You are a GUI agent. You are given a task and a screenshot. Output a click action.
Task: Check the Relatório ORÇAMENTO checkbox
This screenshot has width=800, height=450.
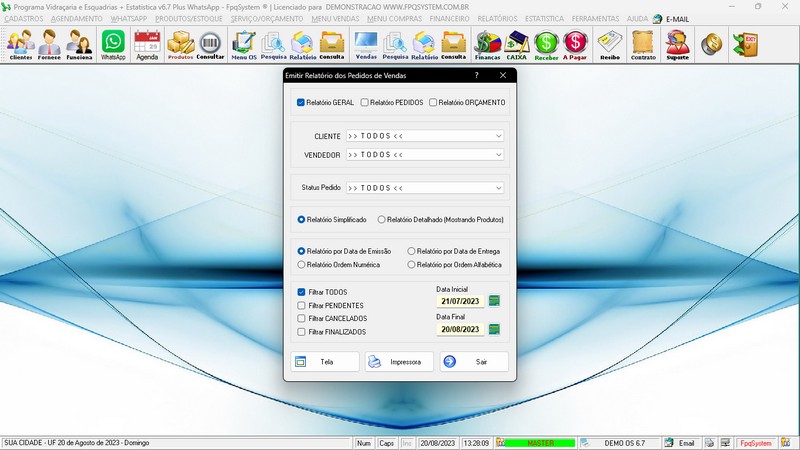coord(433,103)
